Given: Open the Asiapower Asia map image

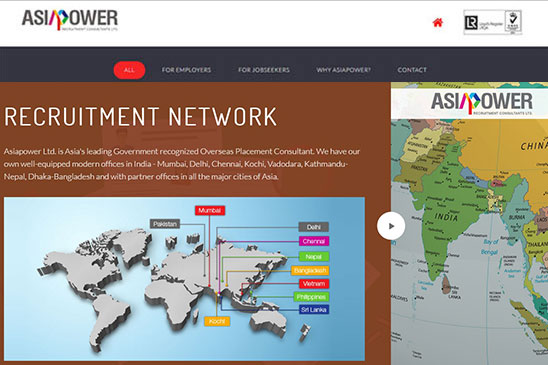Looking at the screenshot, I should (x=469, y=224).
